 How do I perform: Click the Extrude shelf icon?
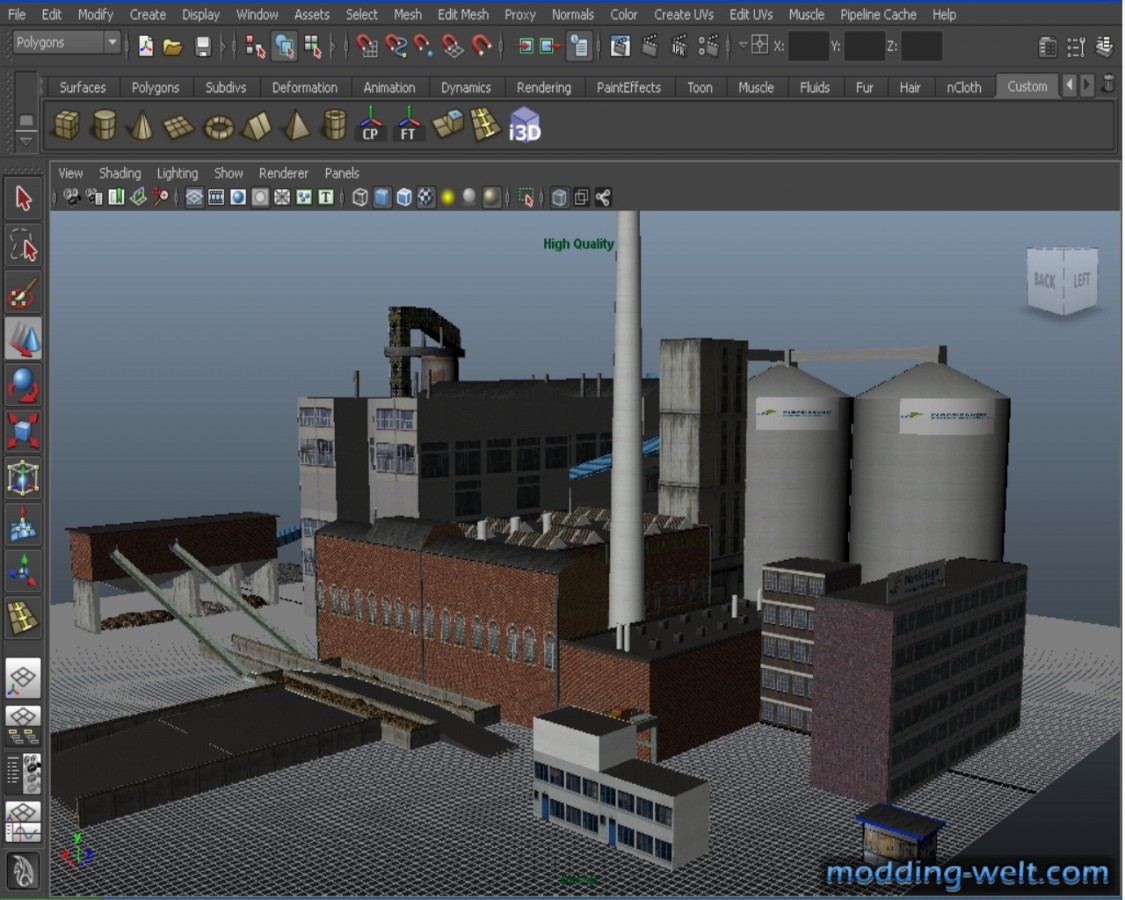click(x=448, y=125)
